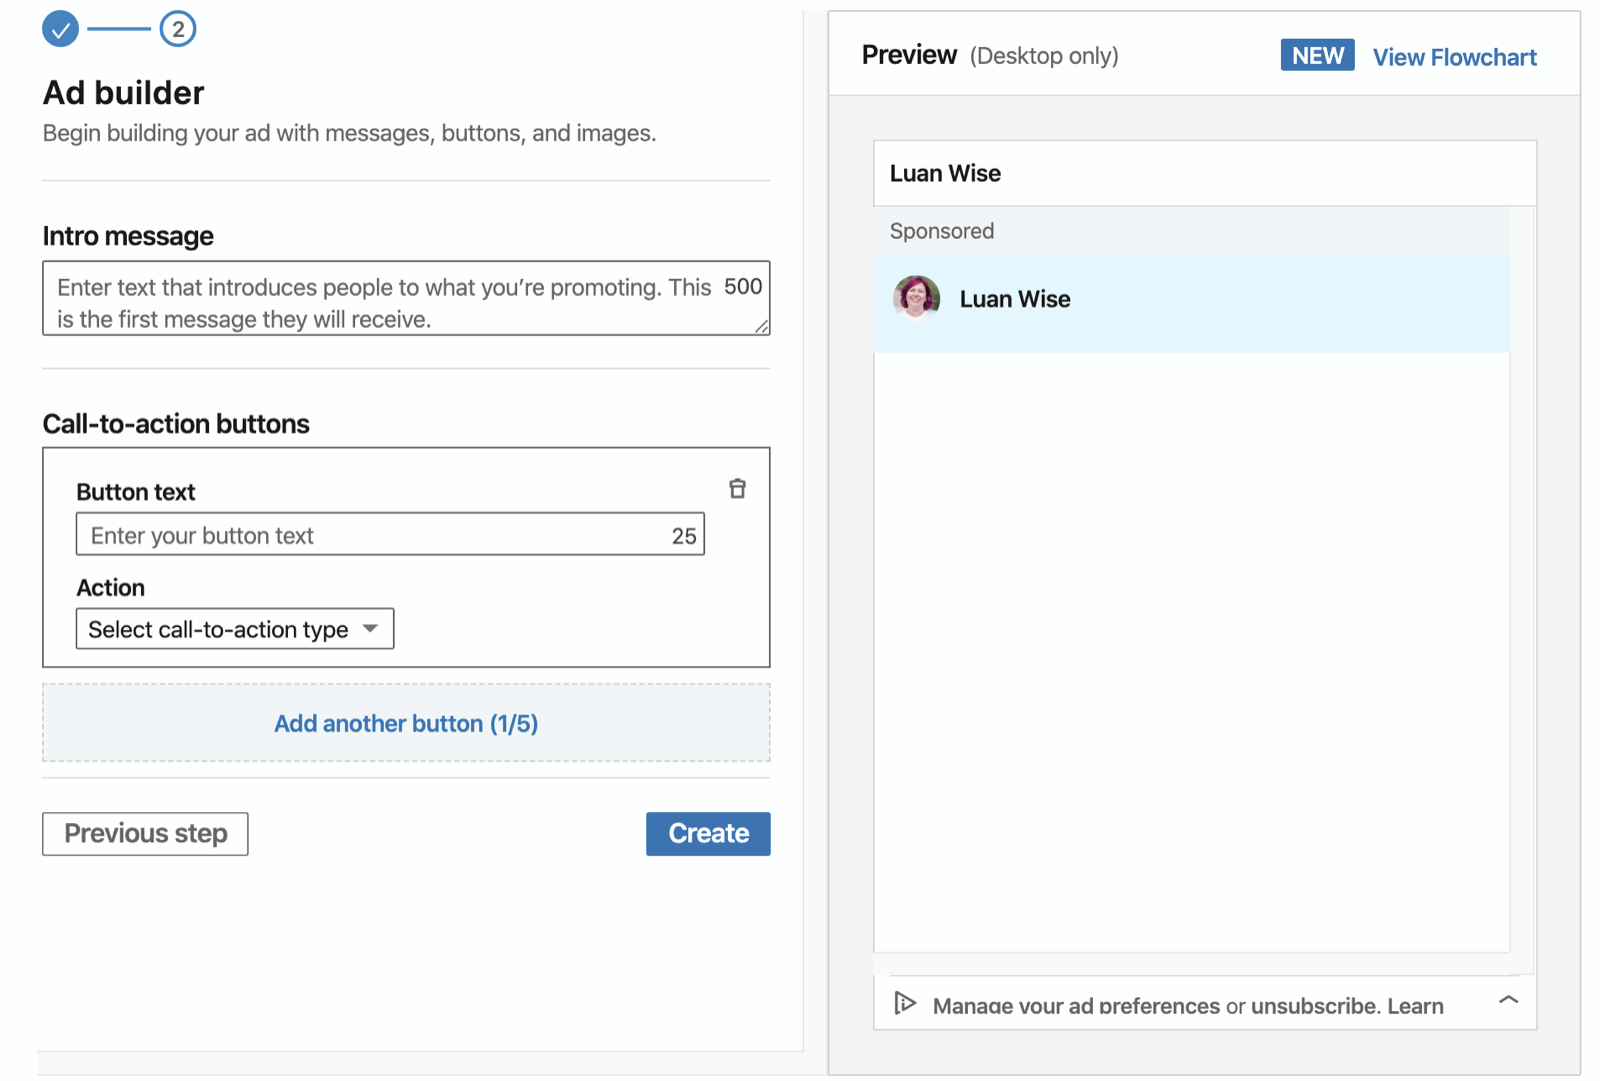Image resolution: width=1600 pixels, height=1081 pixels.
Task: Focus the Button text input field
Action: click(375, 535)
